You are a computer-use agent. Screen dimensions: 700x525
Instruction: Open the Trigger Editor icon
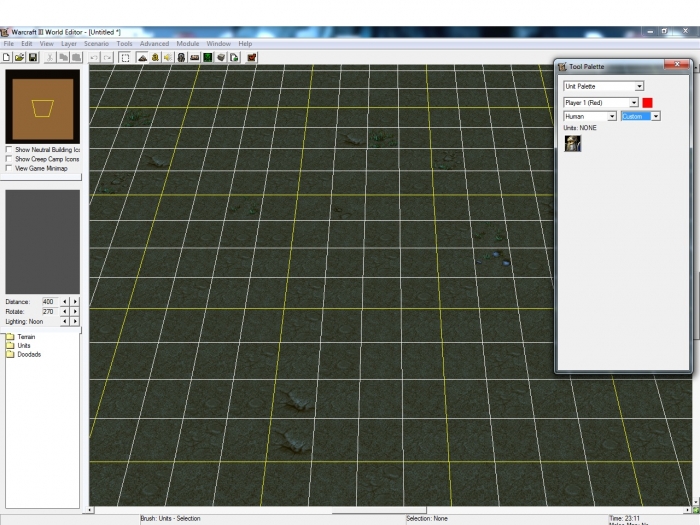coord(155,58)
